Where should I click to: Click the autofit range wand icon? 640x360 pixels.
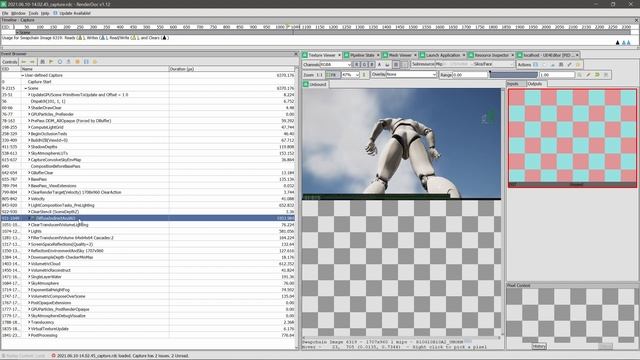pos(588,75)
